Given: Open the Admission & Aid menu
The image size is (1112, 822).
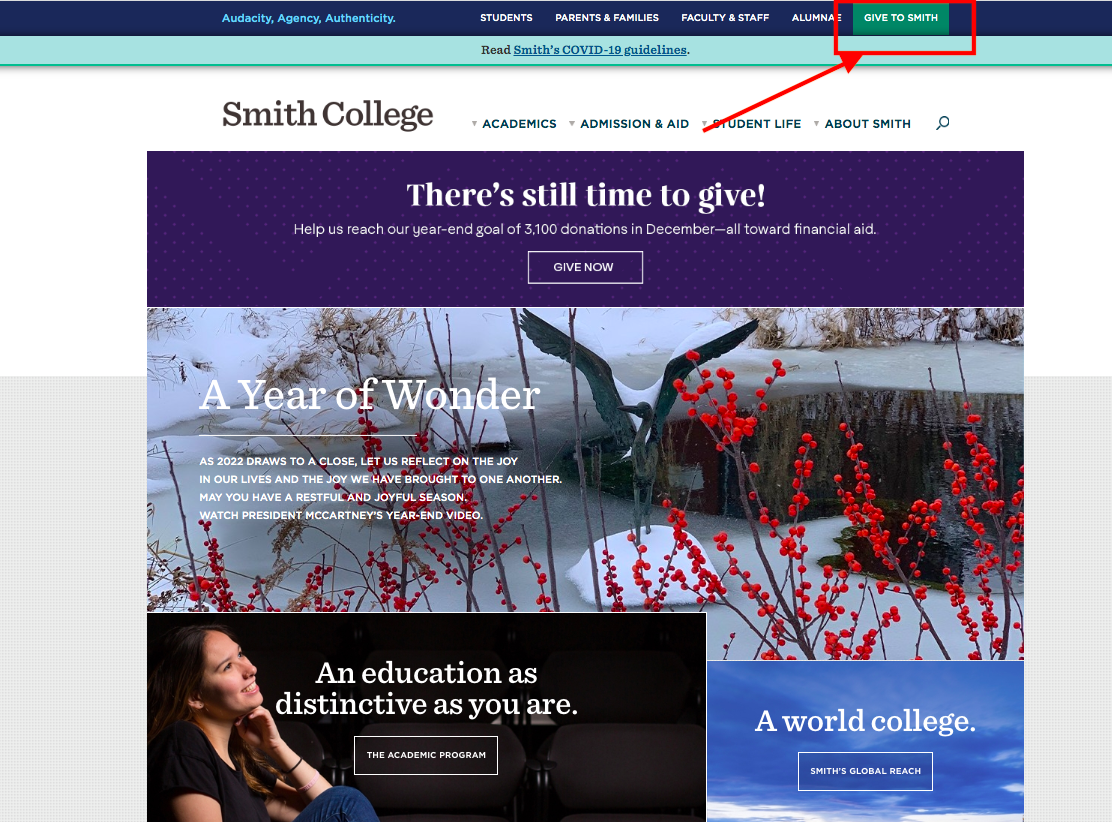Looking at the screenshot, I should [635, 124].
